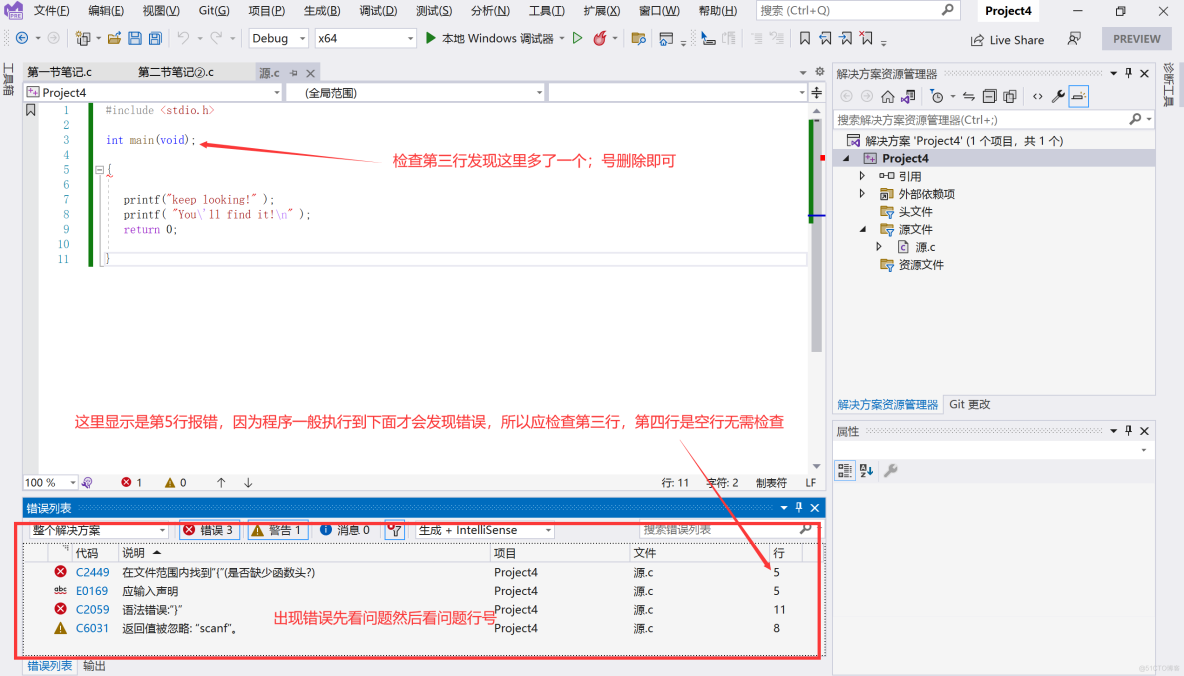Screen dimensions: 1184x676
Task: Click the bookmark toggle icon in toolbar
Action: [x=804, y=38]
